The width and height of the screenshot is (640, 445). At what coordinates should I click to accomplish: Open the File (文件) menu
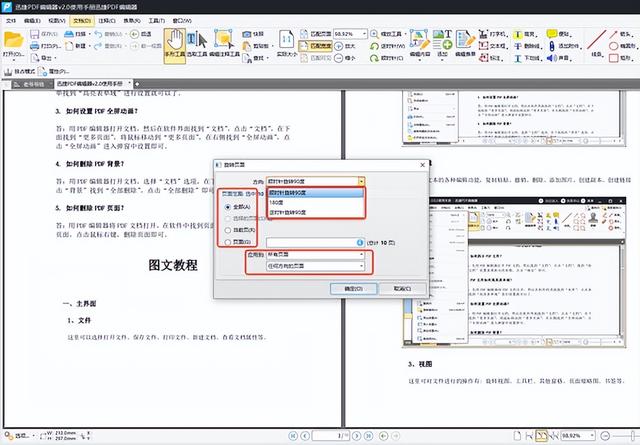click(x=11, y=20)
